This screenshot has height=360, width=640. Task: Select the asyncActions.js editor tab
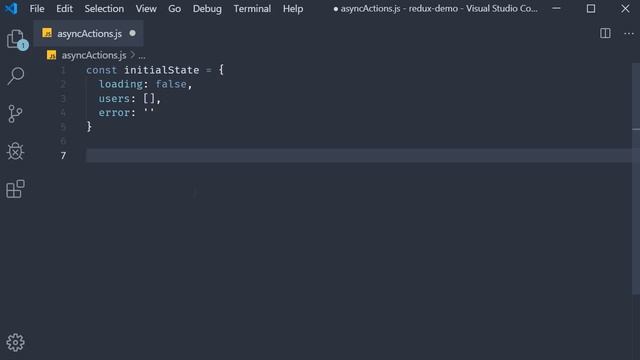[x=89, y=33]
